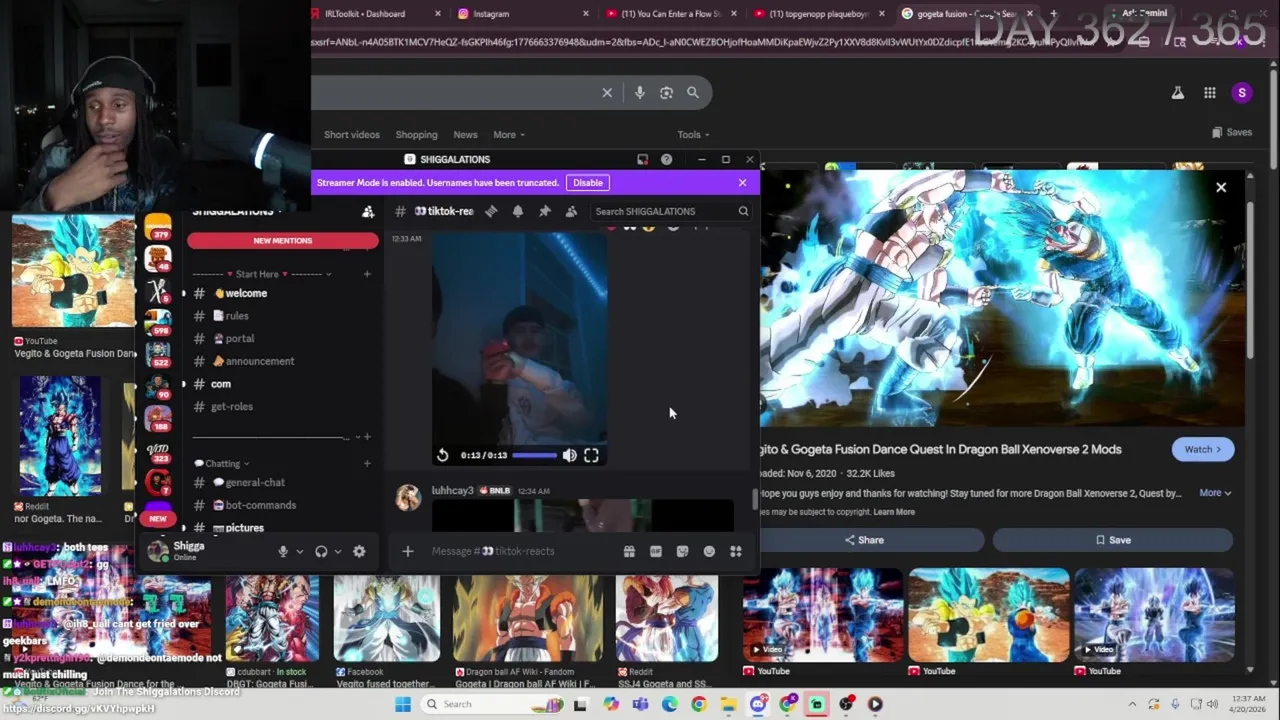
Task: Select the Shopping filter tab
Action: click(416, 135)
